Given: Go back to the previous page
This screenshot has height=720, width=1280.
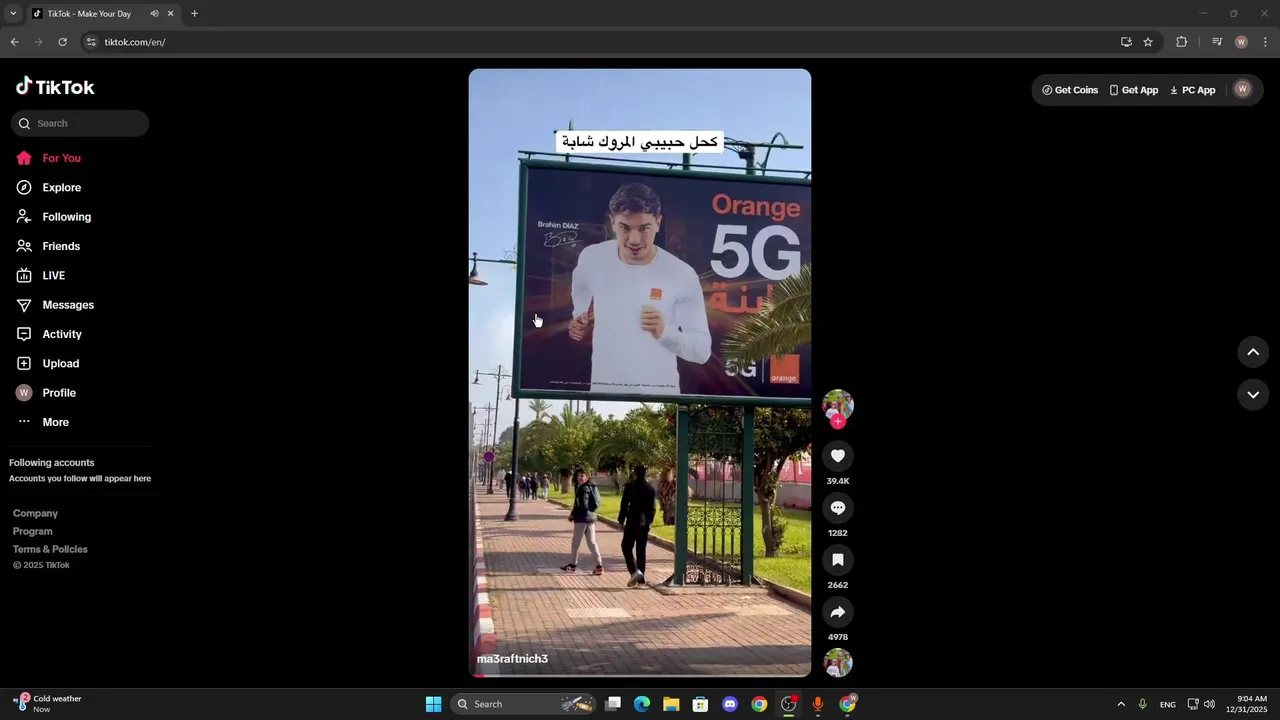Looking at the screenshot, I should [x=14, y=42].
